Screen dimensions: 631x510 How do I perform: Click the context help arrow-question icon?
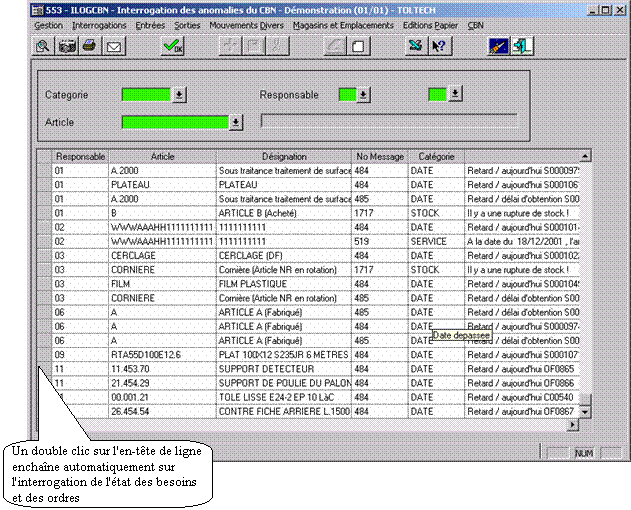(439, 46)
